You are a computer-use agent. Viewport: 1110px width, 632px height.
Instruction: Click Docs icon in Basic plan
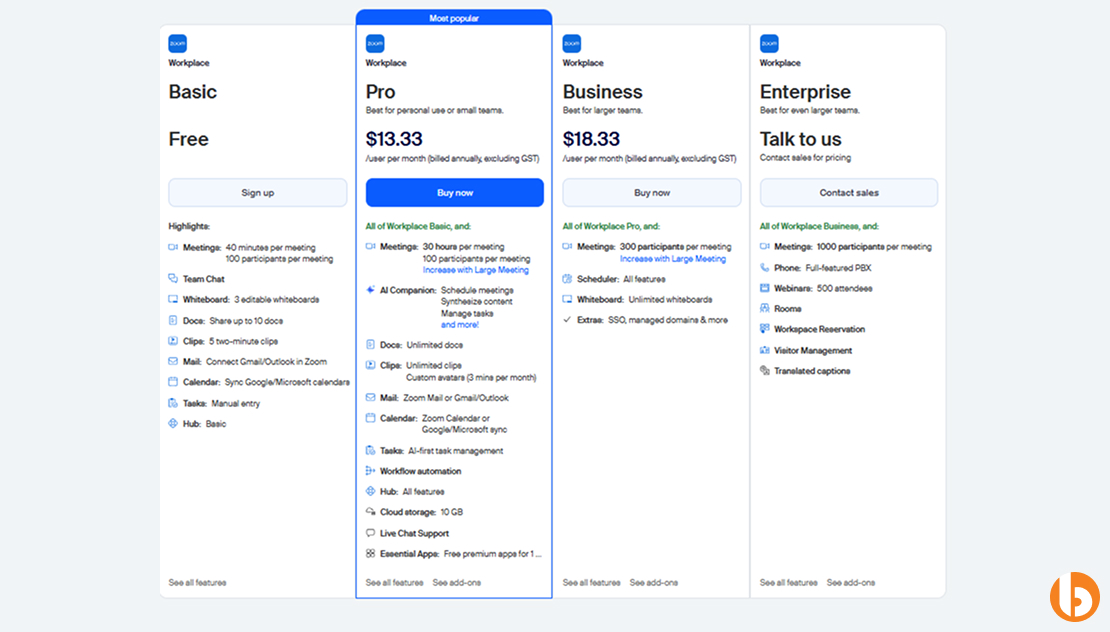tap(173, 320)
